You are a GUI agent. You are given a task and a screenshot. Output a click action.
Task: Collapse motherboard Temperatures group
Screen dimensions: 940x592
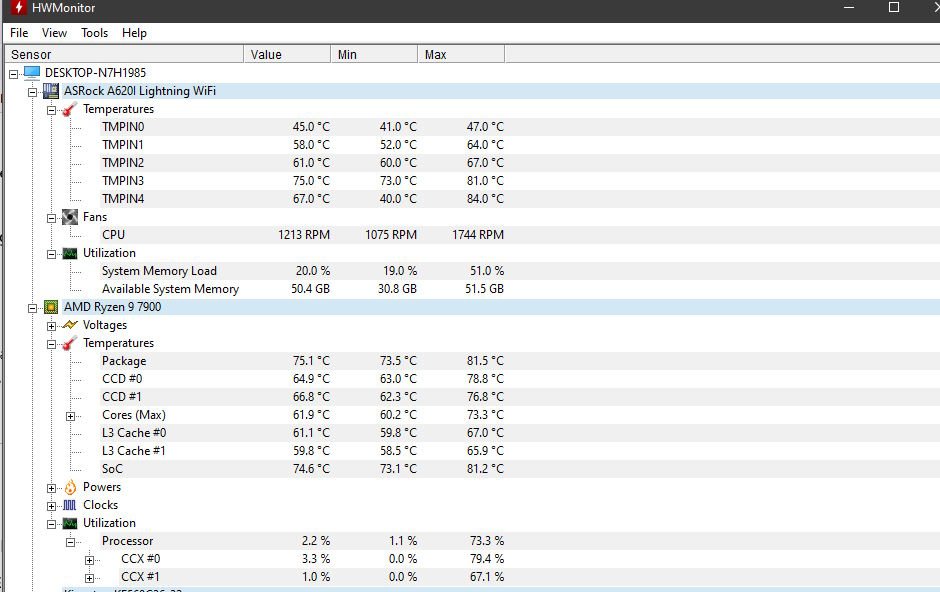click(x=52, y=110)
